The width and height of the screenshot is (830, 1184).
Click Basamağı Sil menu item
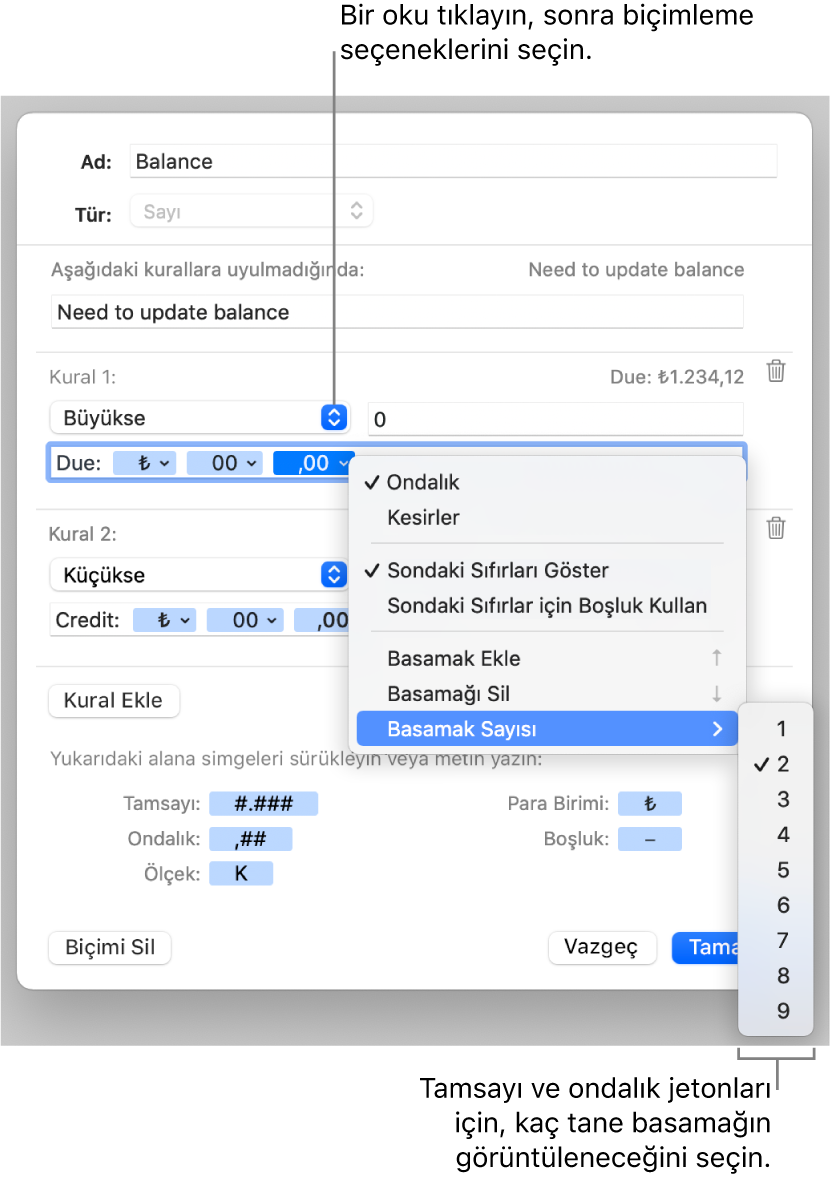[x=547, y=693]
